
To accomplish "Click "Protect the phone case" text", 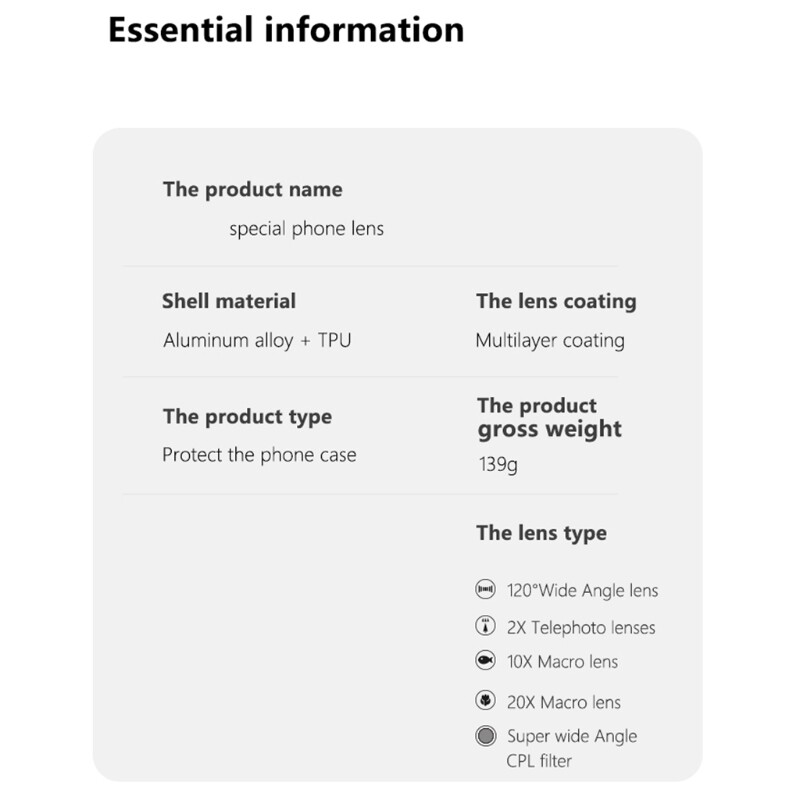I will (x=259, y=455).
